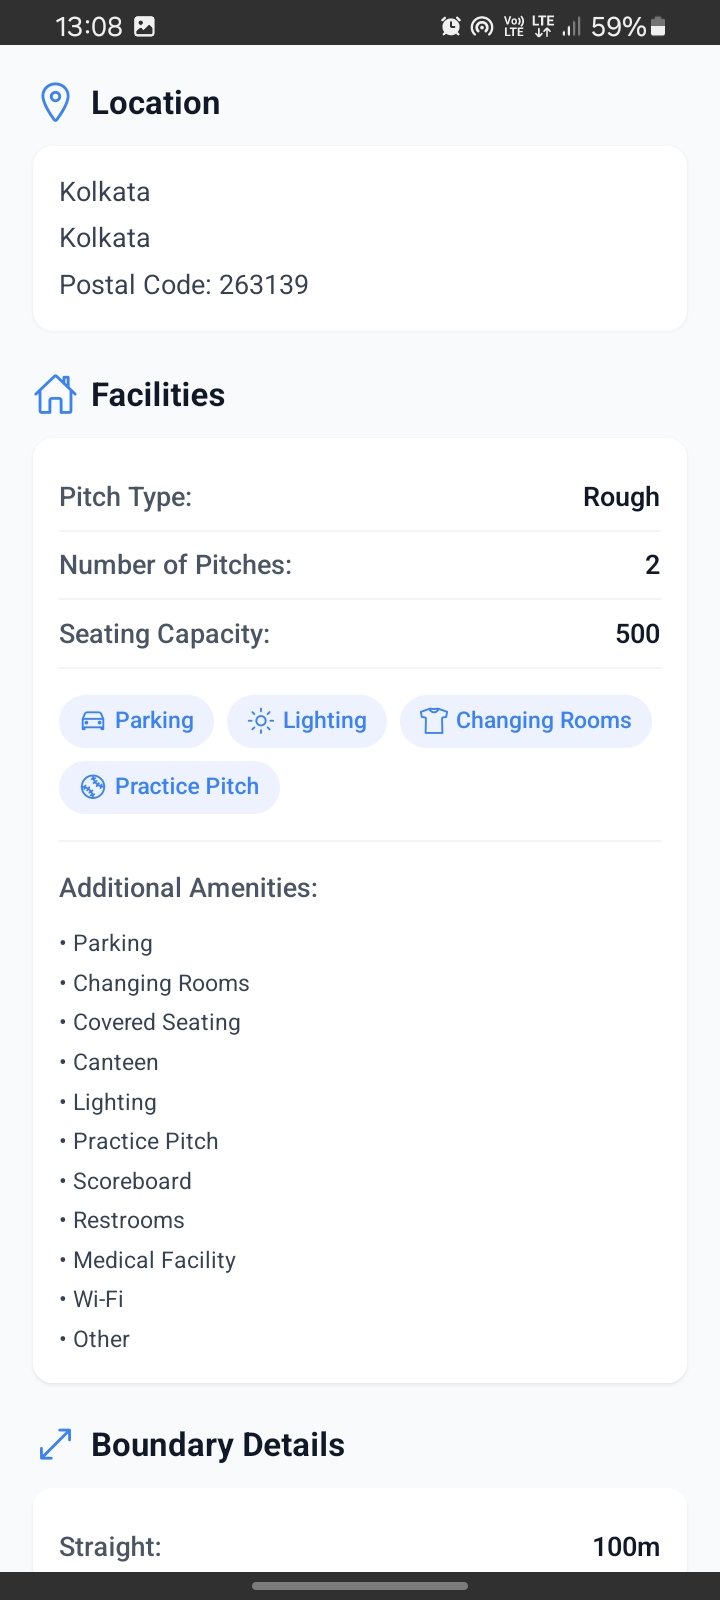Tap the Location pin icon

pyautogui.click(x=55, y=103)
